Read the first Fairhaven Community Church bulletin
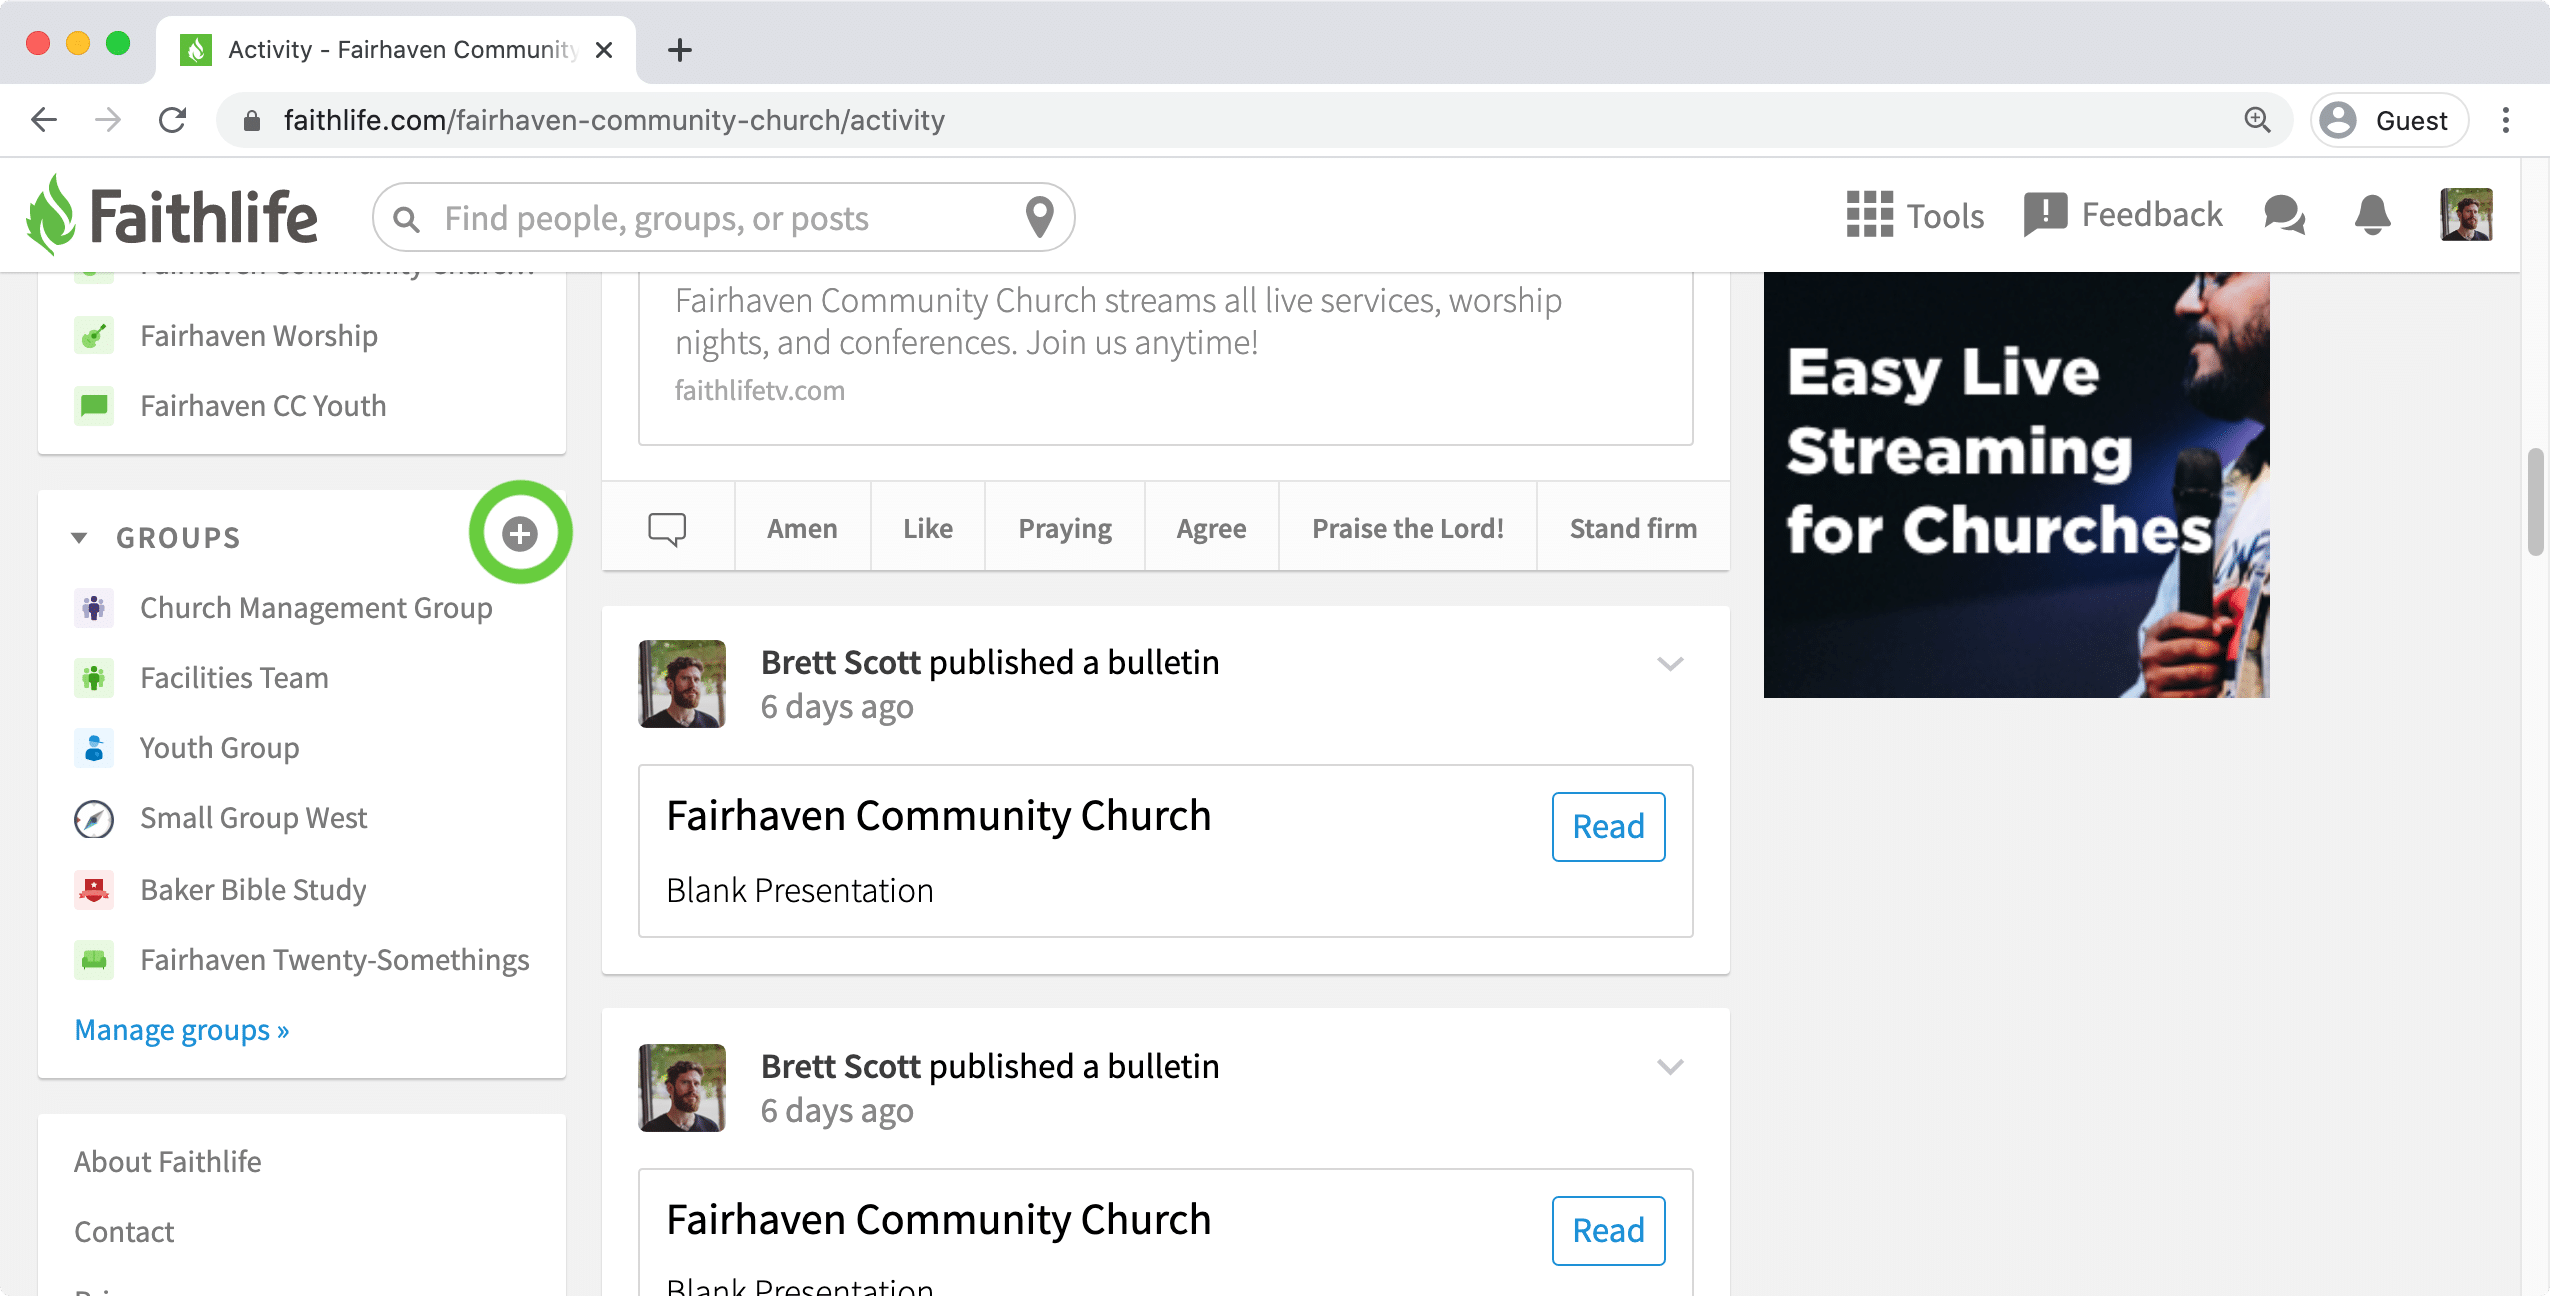Image resolution: width=2550 pixels, height=1296 pixels. tap(1608, 827)
